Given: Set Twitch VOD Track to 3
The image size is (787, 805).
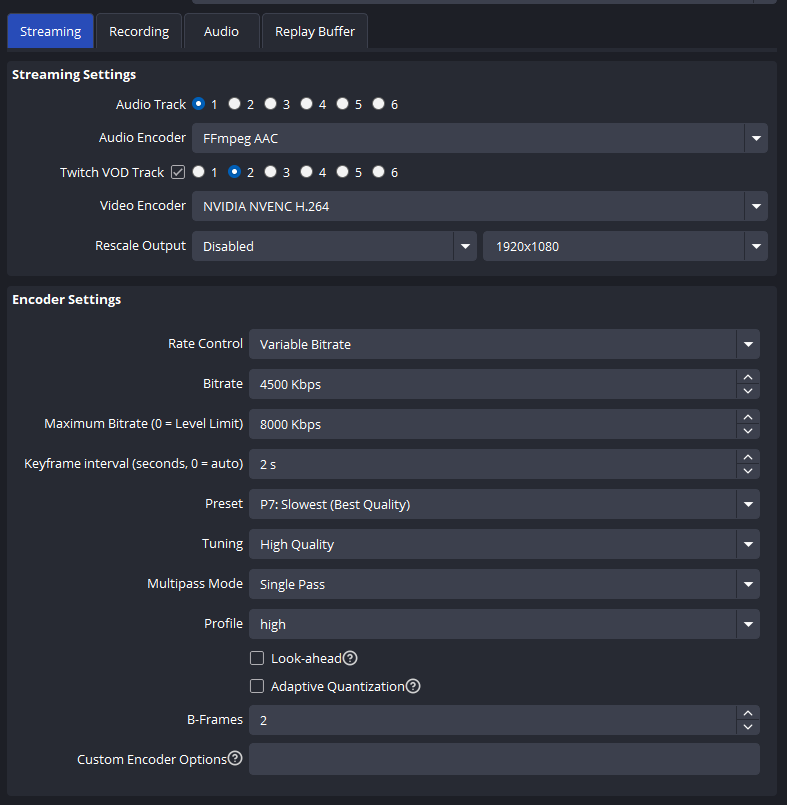Looking at the screenshot, I should pyautogui.click(x=271, y=171).
